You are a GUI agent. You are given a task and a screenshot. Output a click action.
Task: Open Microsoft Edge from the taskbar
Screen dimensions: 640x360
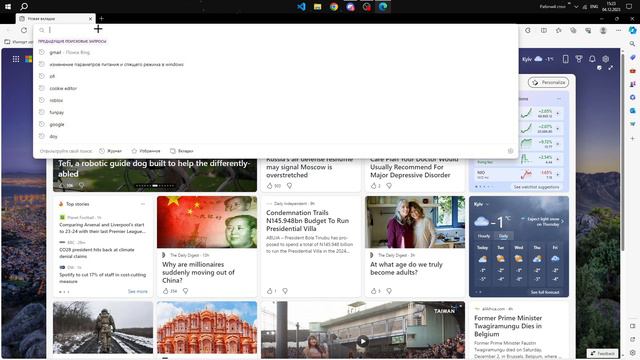(x=383, y=7)
